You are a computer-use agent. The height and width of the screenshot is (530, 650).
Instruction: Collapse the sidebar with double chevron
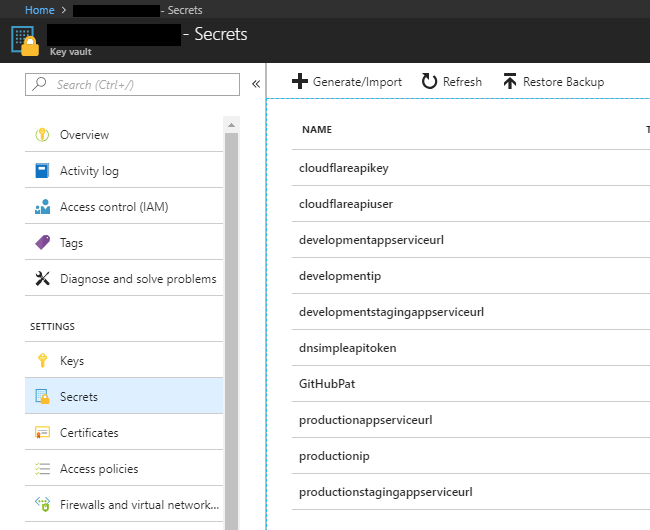pyautogui.click(x=256, y=84)
